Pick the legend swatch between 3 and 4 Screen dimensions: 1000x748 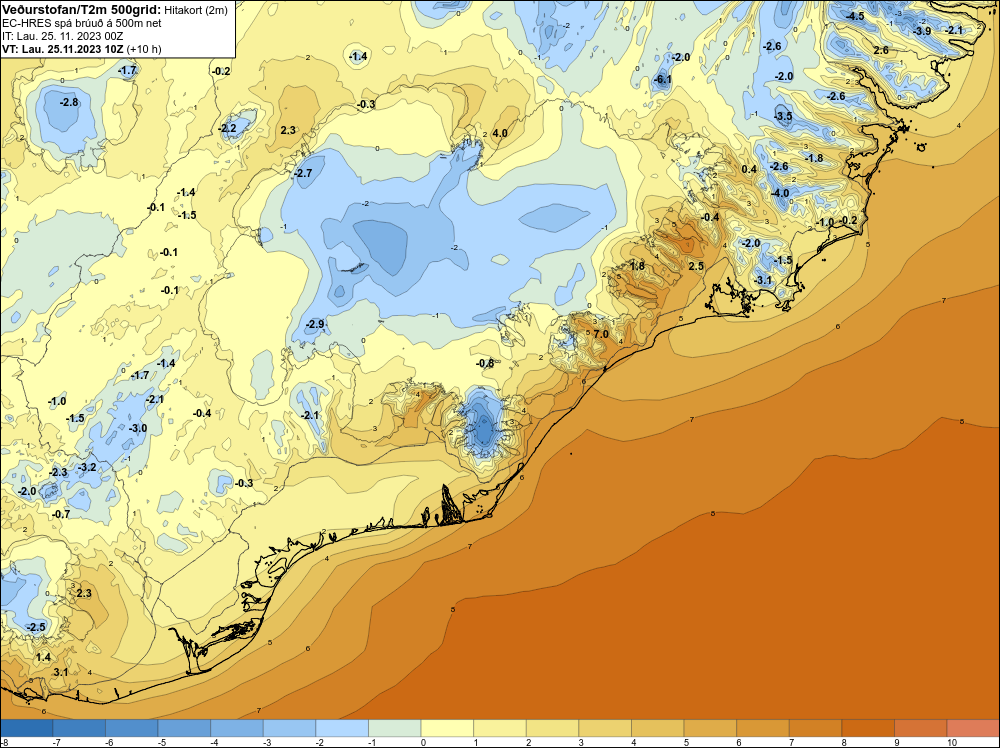[x=605, y=728]
